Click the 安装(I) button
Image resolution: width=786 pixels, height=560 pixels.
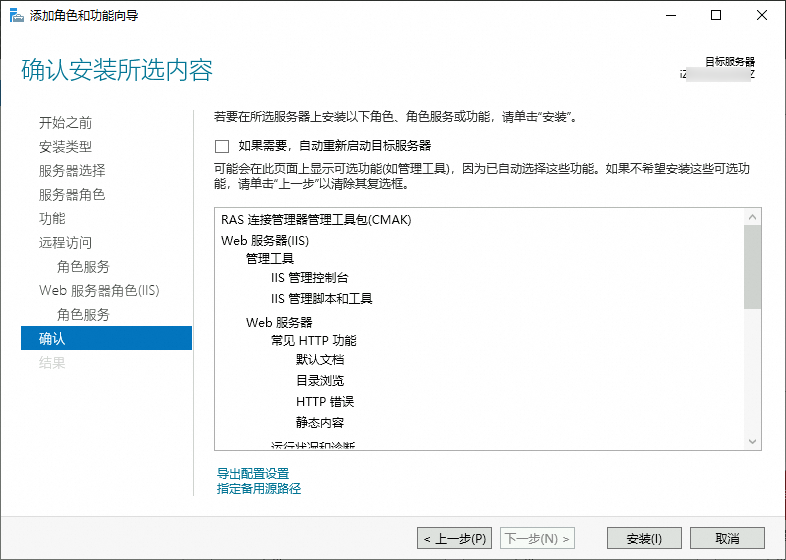[644, 538]
